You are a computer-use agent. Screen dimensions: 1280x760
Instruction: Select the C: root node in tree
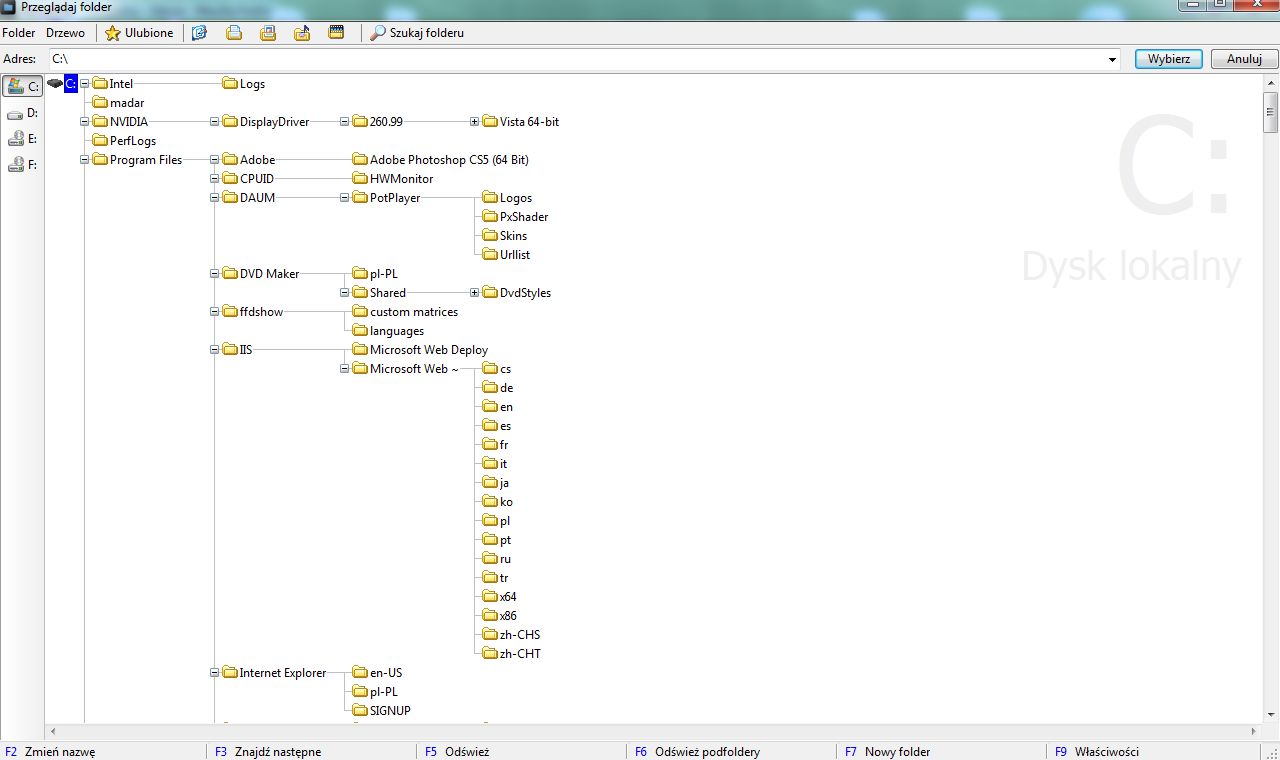[70, 84]
